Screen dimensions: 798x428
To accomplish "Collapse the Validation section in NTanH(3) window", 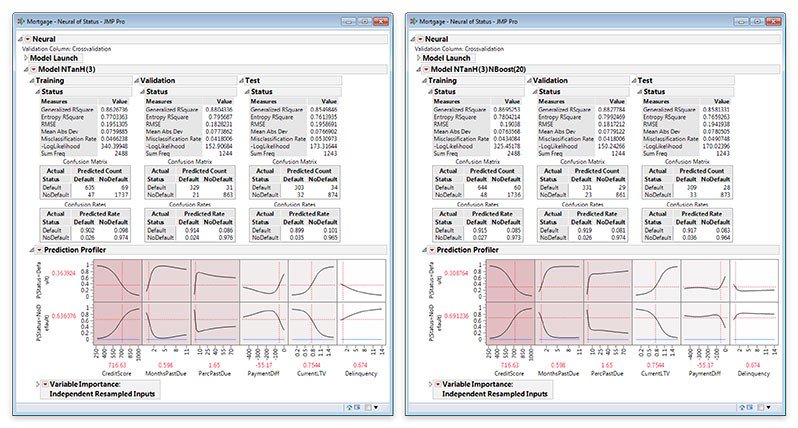I will click(x=136, y=80).
